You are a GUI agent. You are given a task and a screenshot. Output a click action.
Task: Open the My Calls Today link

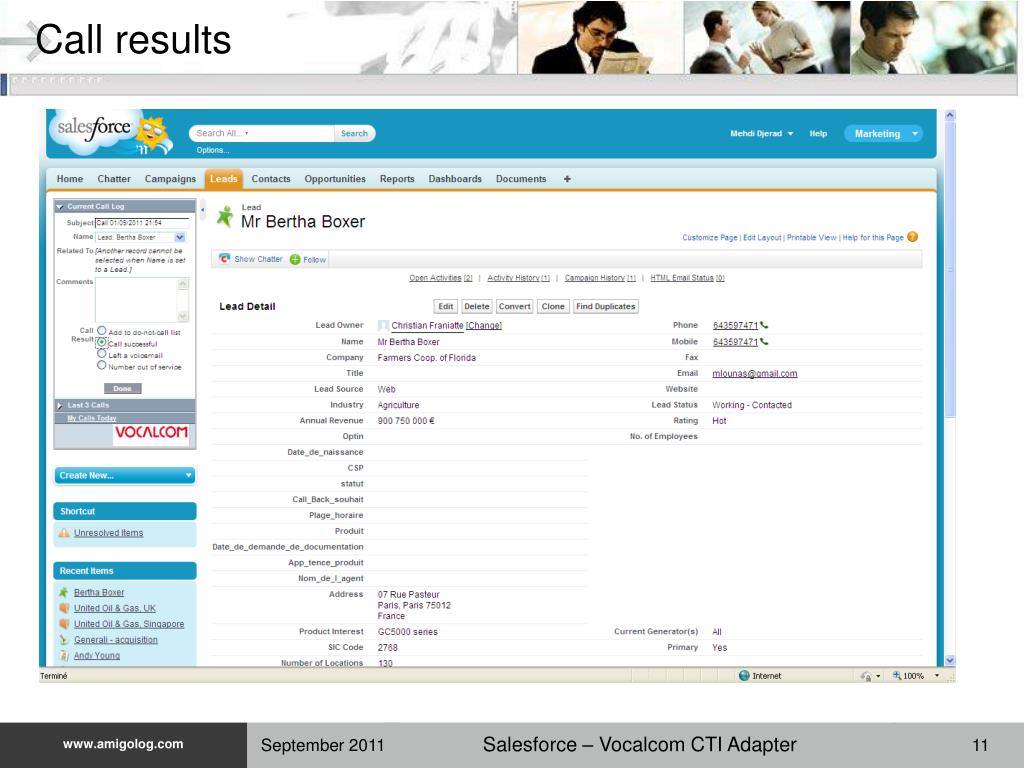92,418
